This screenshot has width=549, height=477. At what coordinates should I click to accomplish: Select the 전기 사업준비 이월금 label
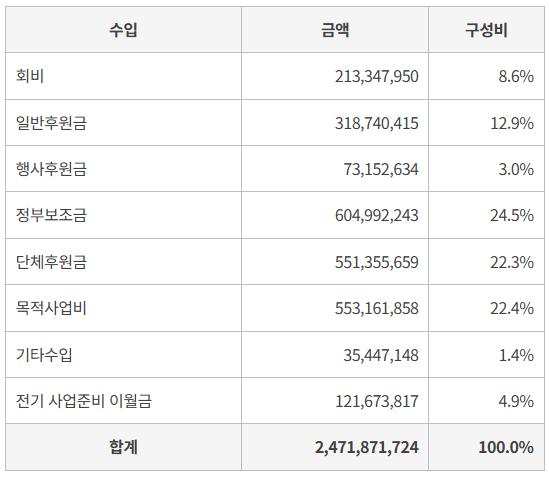click(x=84, y=401)
